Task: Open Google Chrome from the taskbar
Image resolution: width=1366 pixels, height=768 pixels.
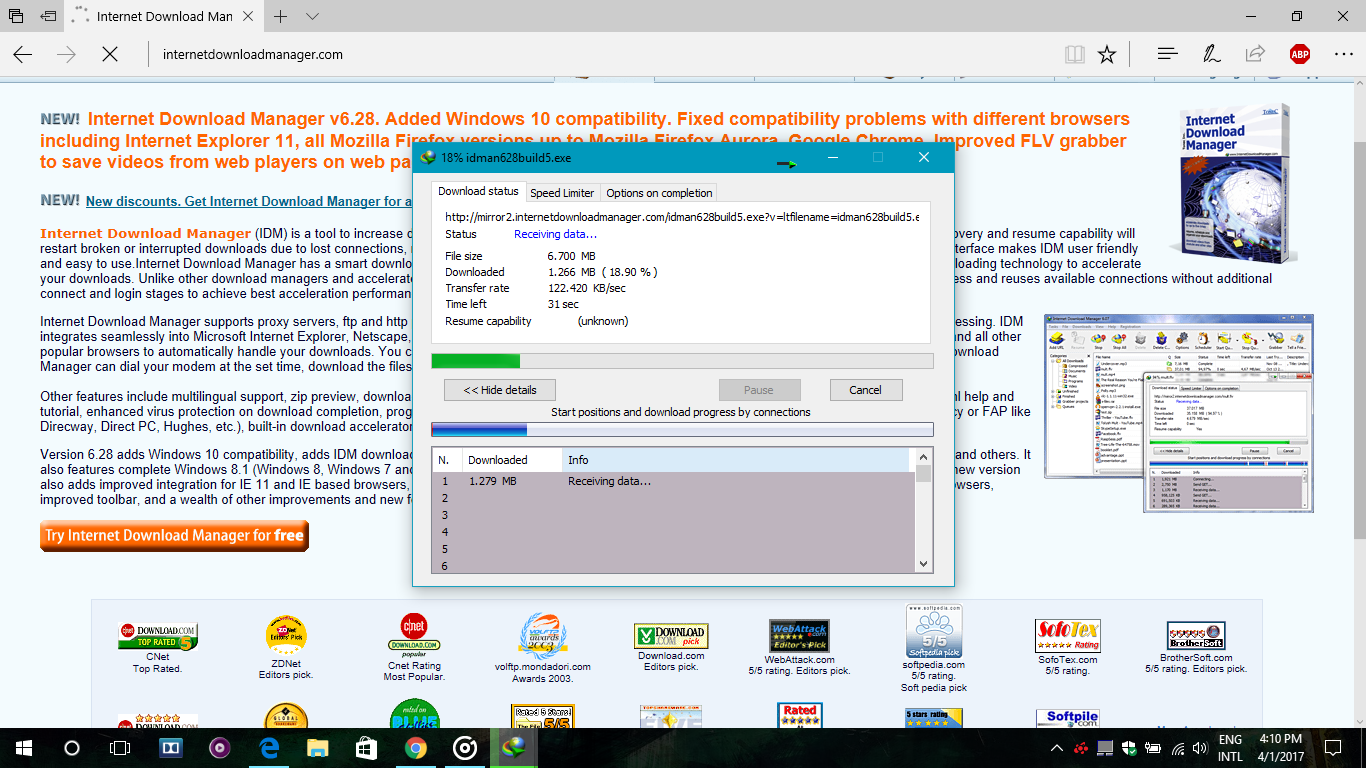Action: (x=416, y=747)
